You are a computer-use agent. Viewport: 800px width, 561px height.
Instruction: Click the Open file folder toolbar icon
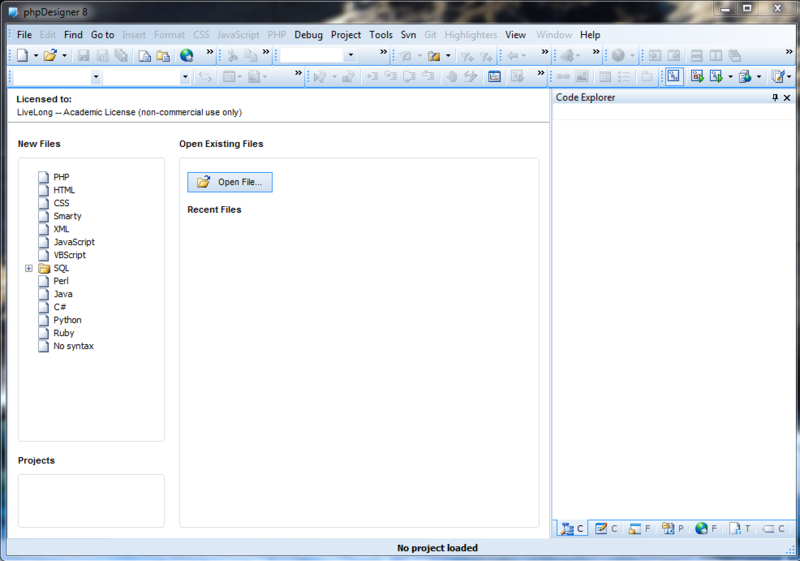pos(50,55)
